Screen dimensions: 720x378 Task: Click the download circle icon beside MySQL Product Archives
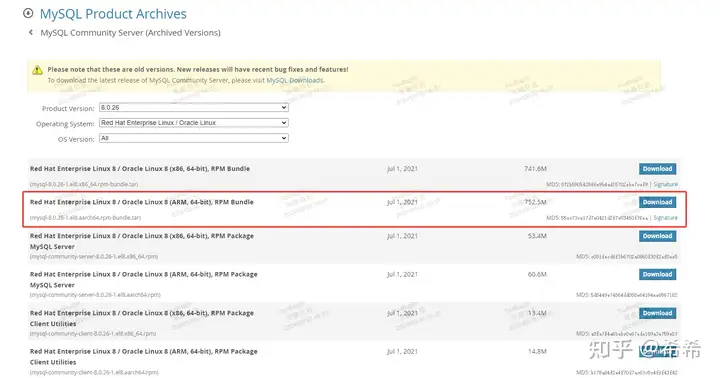pyautogui.click(x=28, y=13)
